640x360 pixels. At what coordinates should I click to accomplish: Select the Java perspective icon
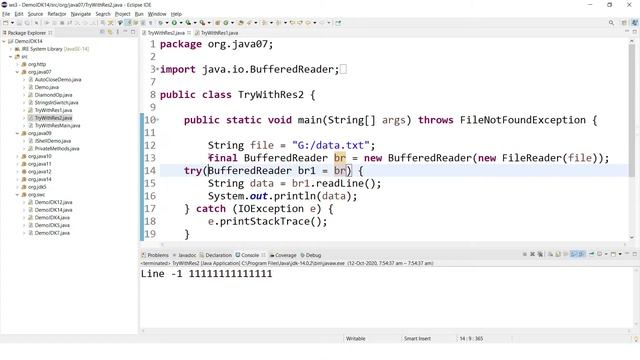(634, 23)
